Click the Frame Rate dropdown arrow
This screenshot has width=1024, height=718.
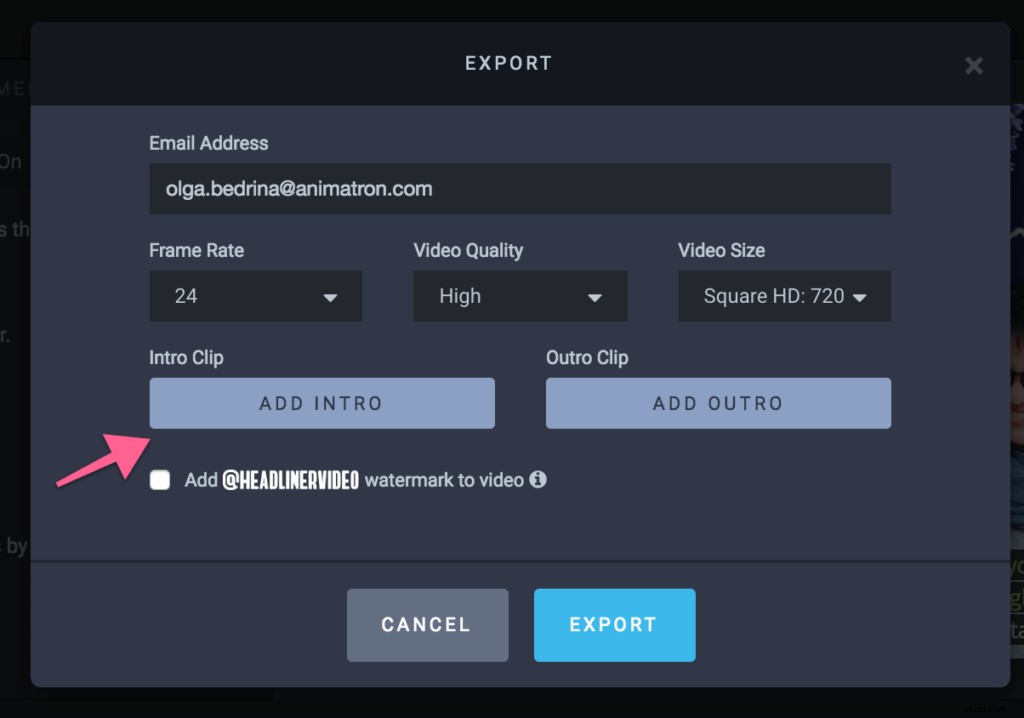click(x=330, y=296)
